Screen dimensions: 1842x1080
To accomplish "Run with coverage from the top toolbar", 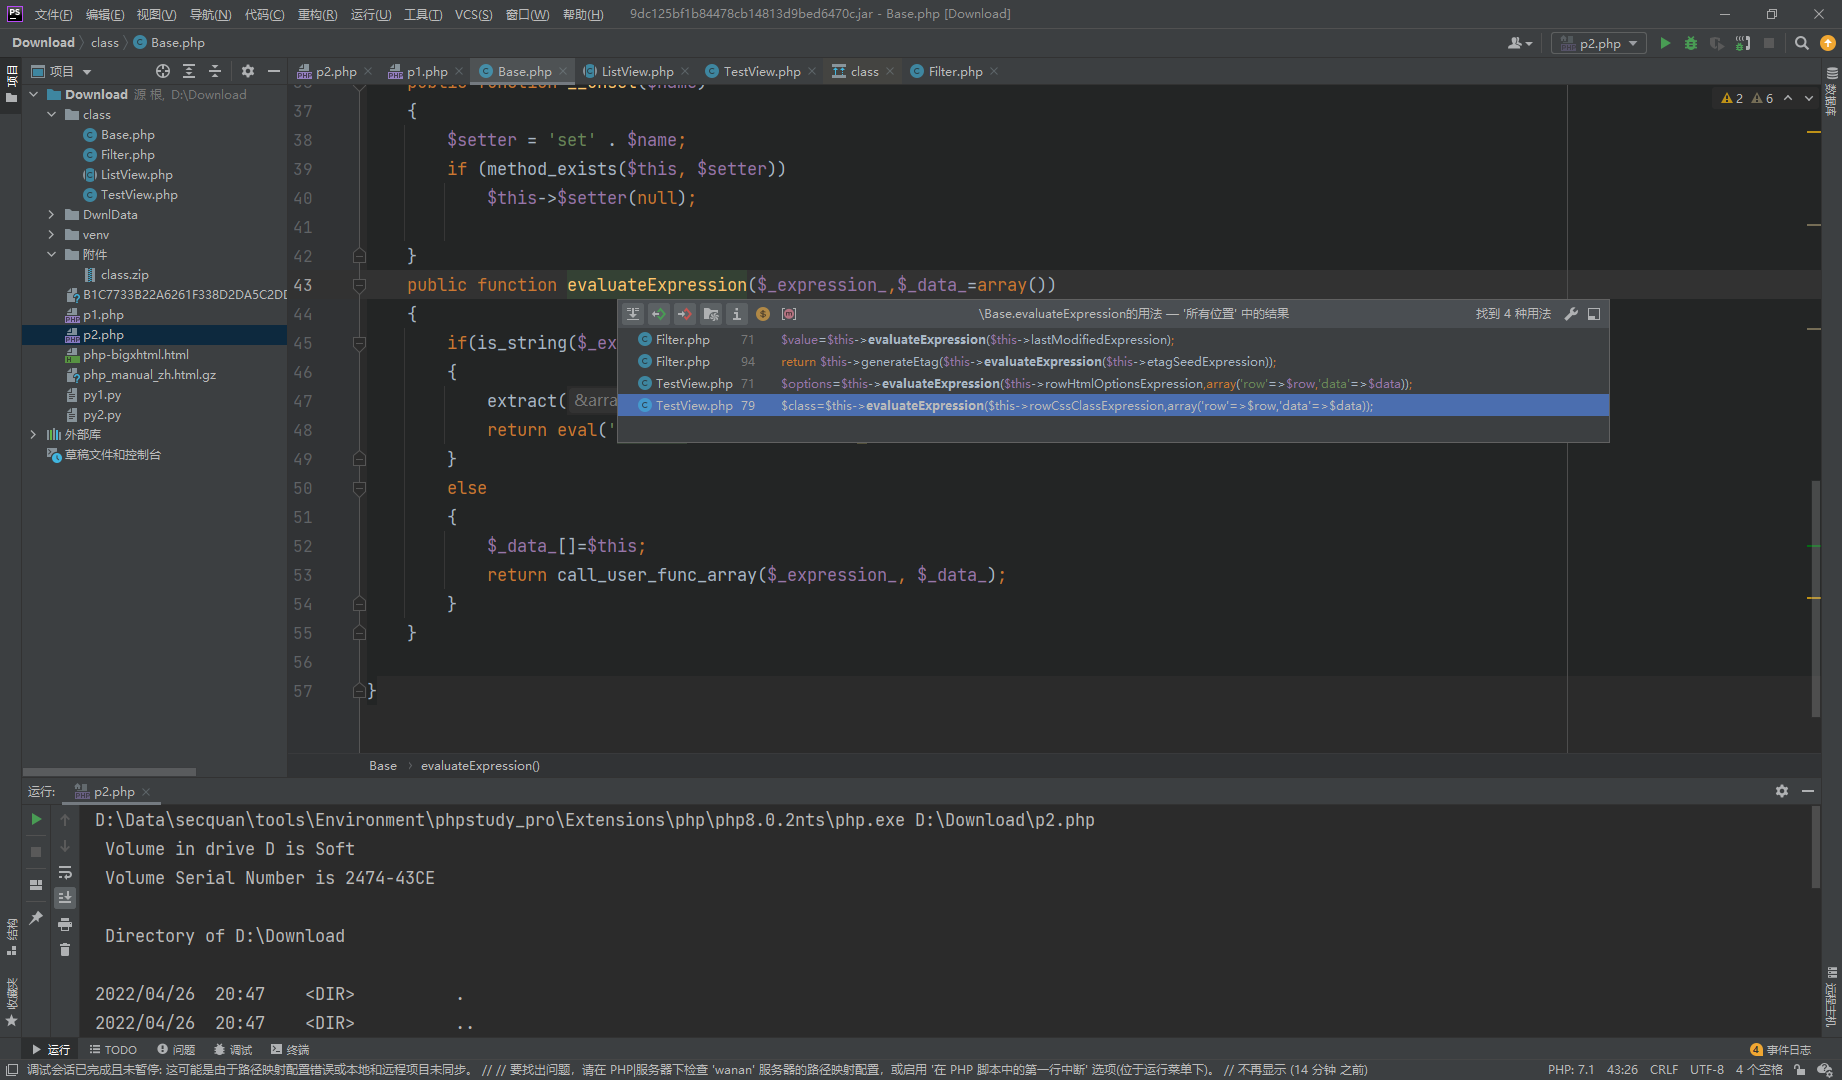I will [1717, 43].
